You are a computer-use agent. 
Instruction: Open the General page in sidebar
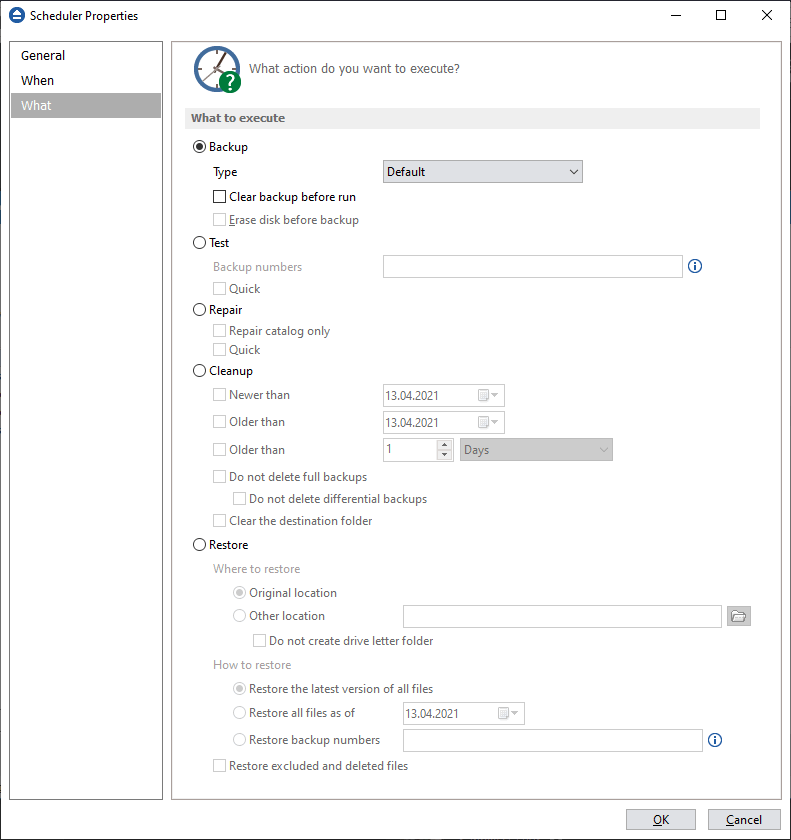click(x=86, y=56)
